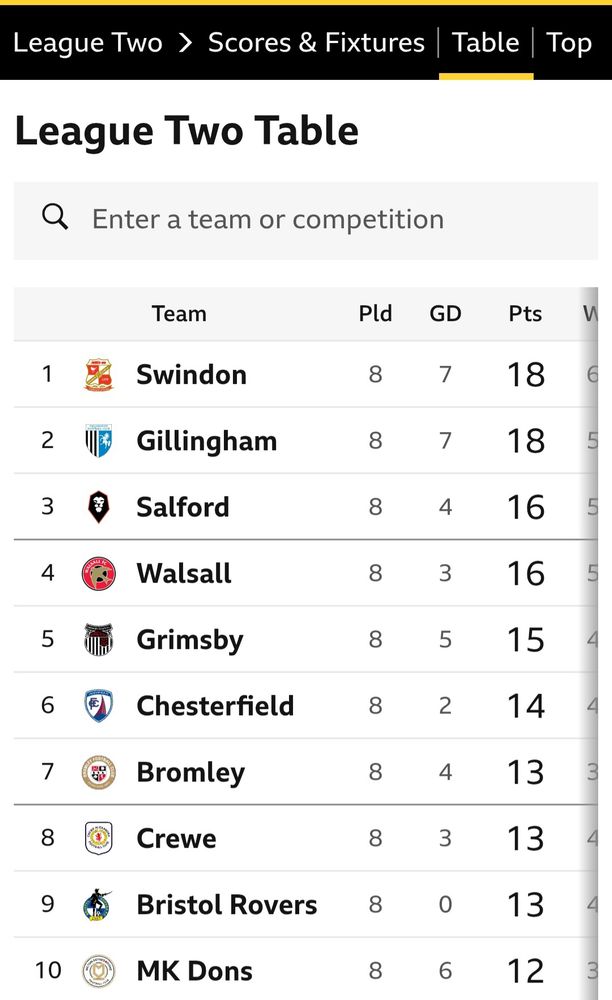Click the Pts column header
Image resolution: width=612 pixels, height=1000 pixels.
525,314
